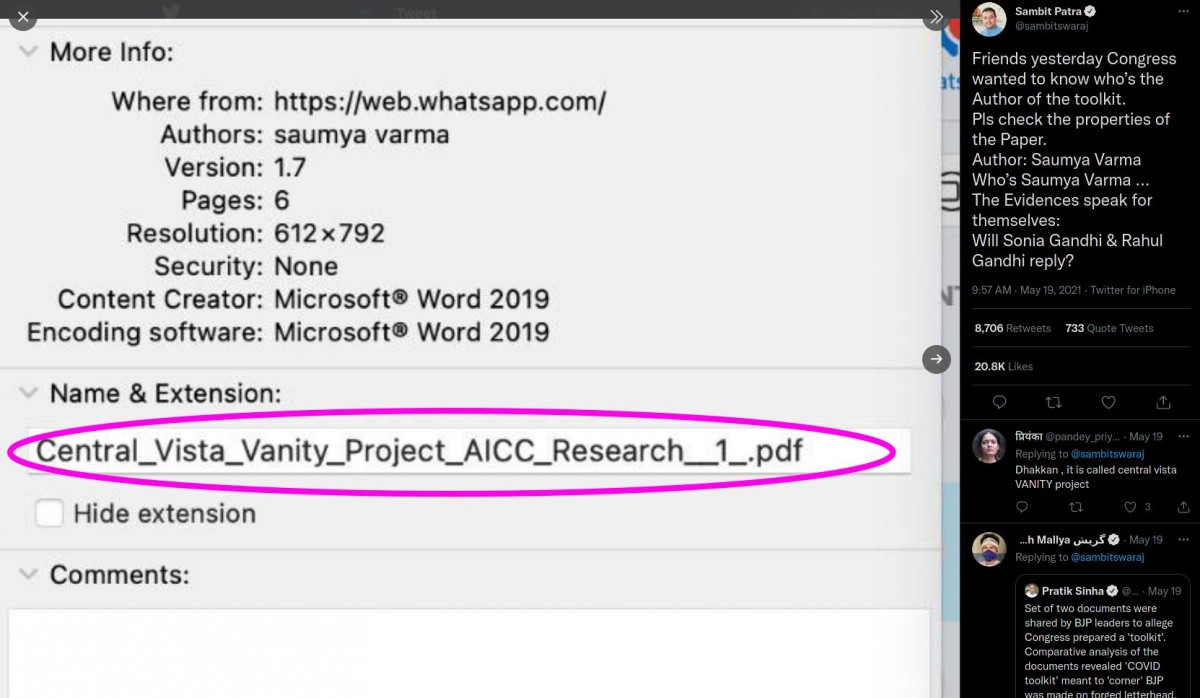Open more options on Mallya's reply
1200x698 pixels.
click(1183, 540)
